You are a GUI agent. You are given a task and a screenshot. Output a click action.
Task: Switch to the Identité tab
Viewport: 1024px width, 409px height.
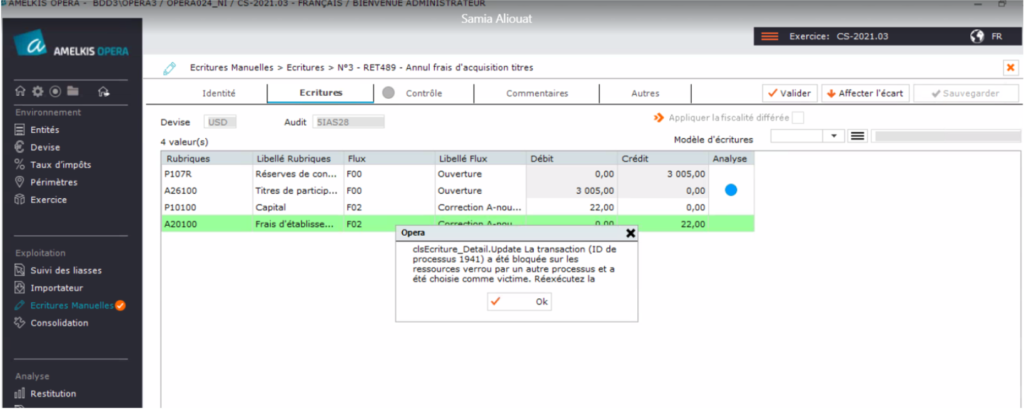pyautogui.click(x=219, y=93)
